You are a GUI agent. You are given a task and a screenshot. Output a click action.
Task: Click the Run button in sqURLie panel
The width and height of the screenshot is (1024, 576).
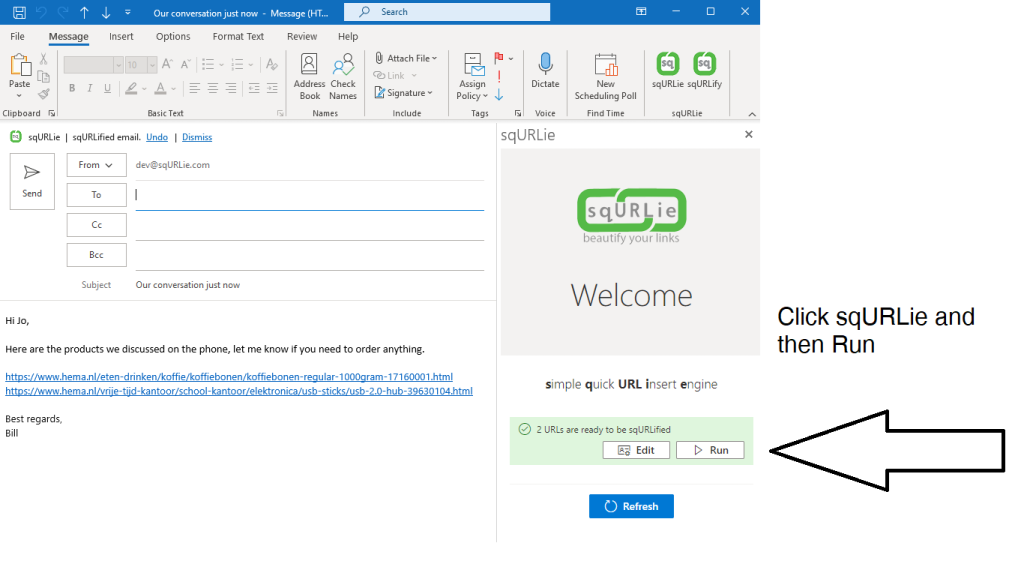coord(710,450)
